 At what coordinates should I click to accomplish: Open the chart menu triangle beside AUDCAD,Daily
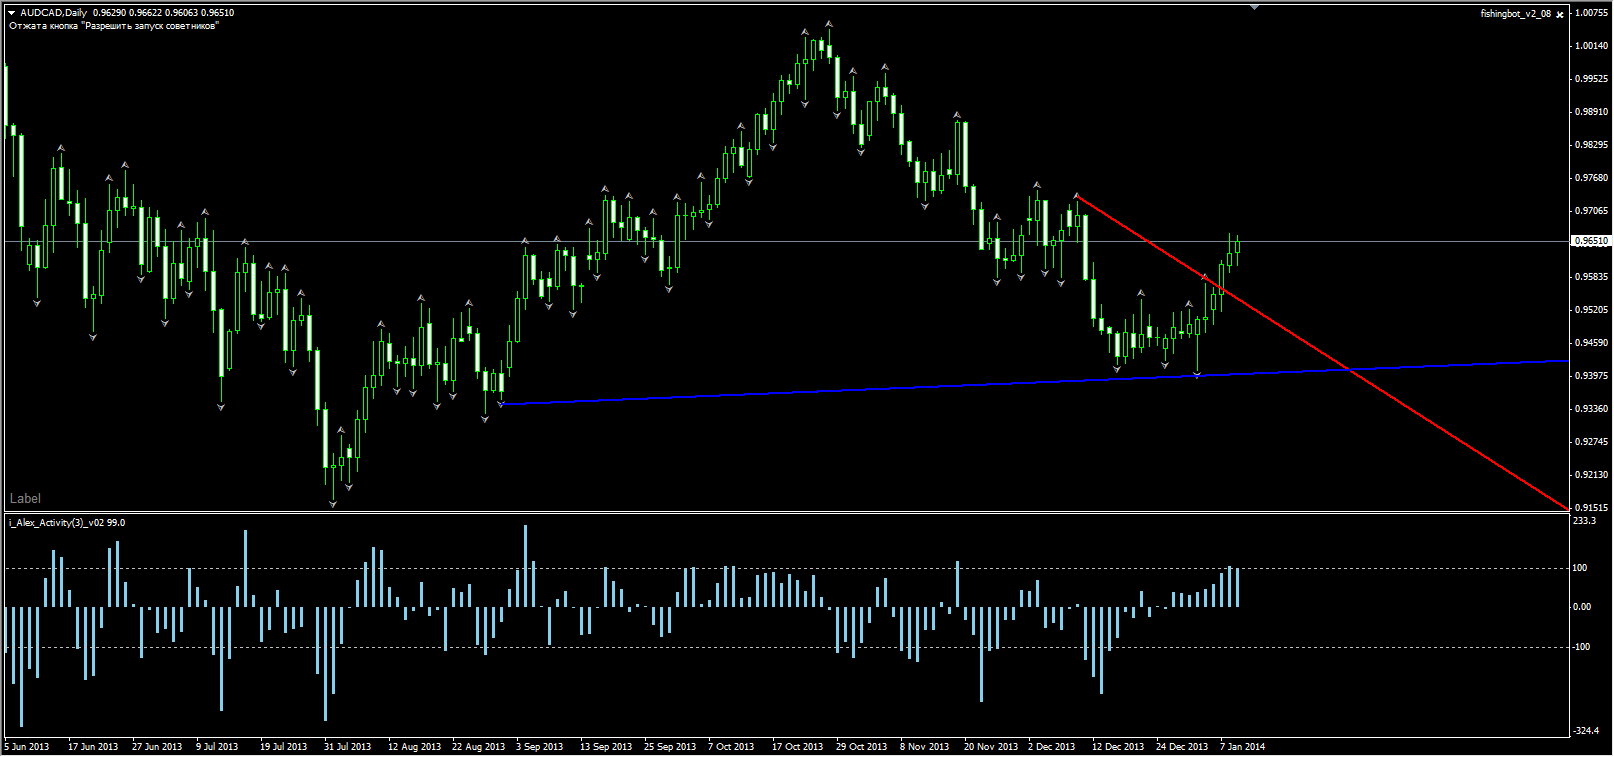pyautogui.click(x=12, y=13)
